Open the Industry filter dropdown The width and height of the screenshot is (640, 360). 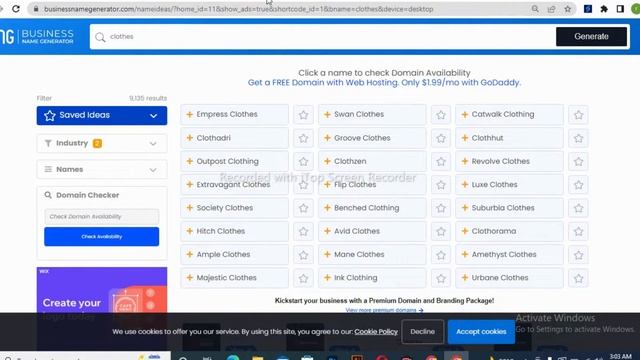(x=102, y=143)
